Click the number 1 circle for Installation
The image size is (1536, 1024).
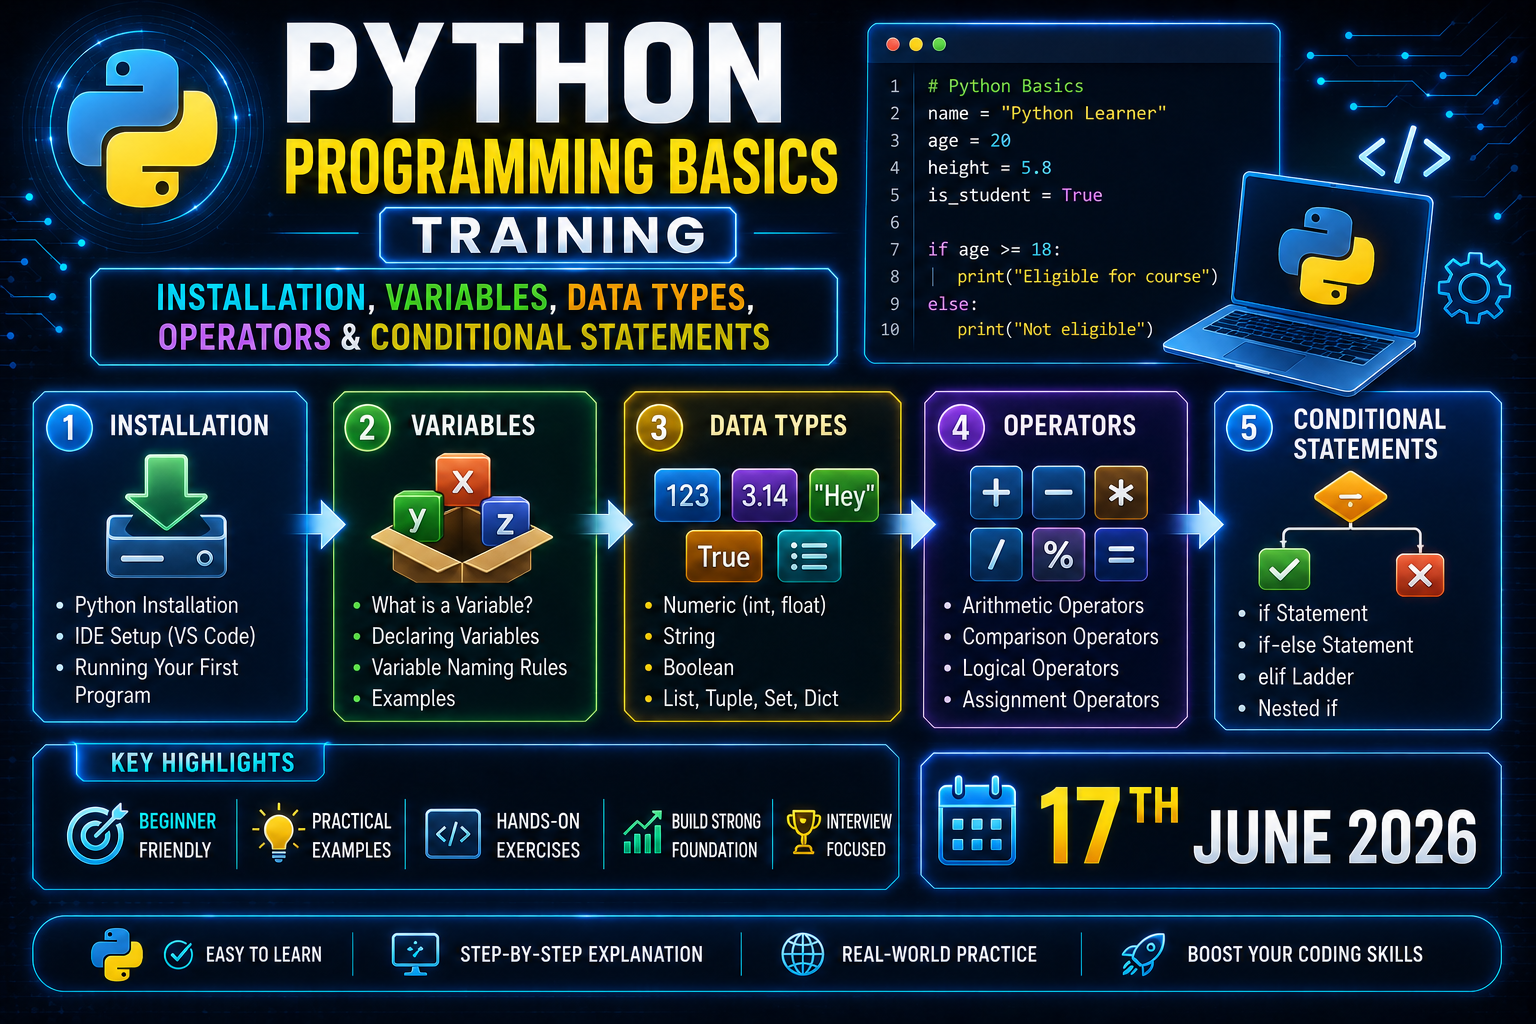click(x=69, y=427)
